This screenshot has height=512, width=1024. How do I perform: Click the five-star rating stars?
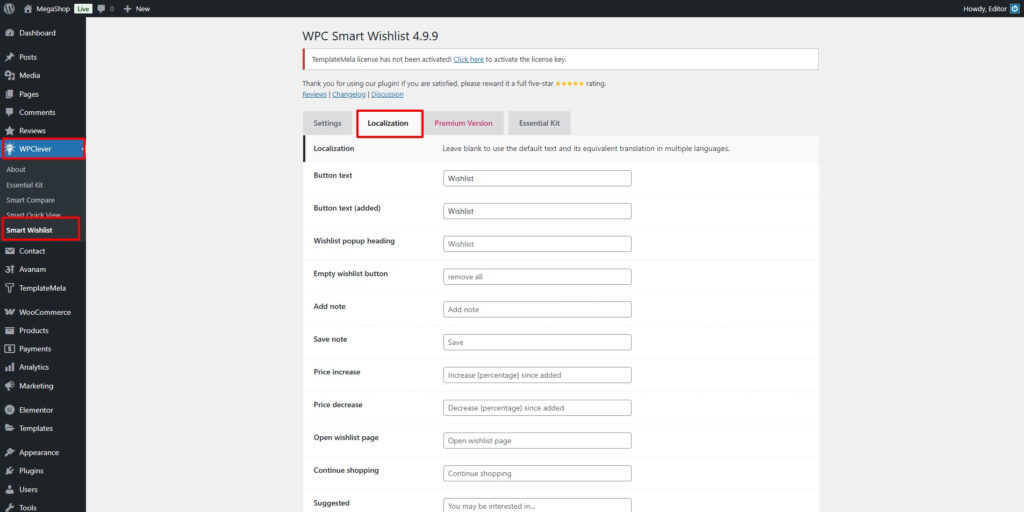click(569, 84)
